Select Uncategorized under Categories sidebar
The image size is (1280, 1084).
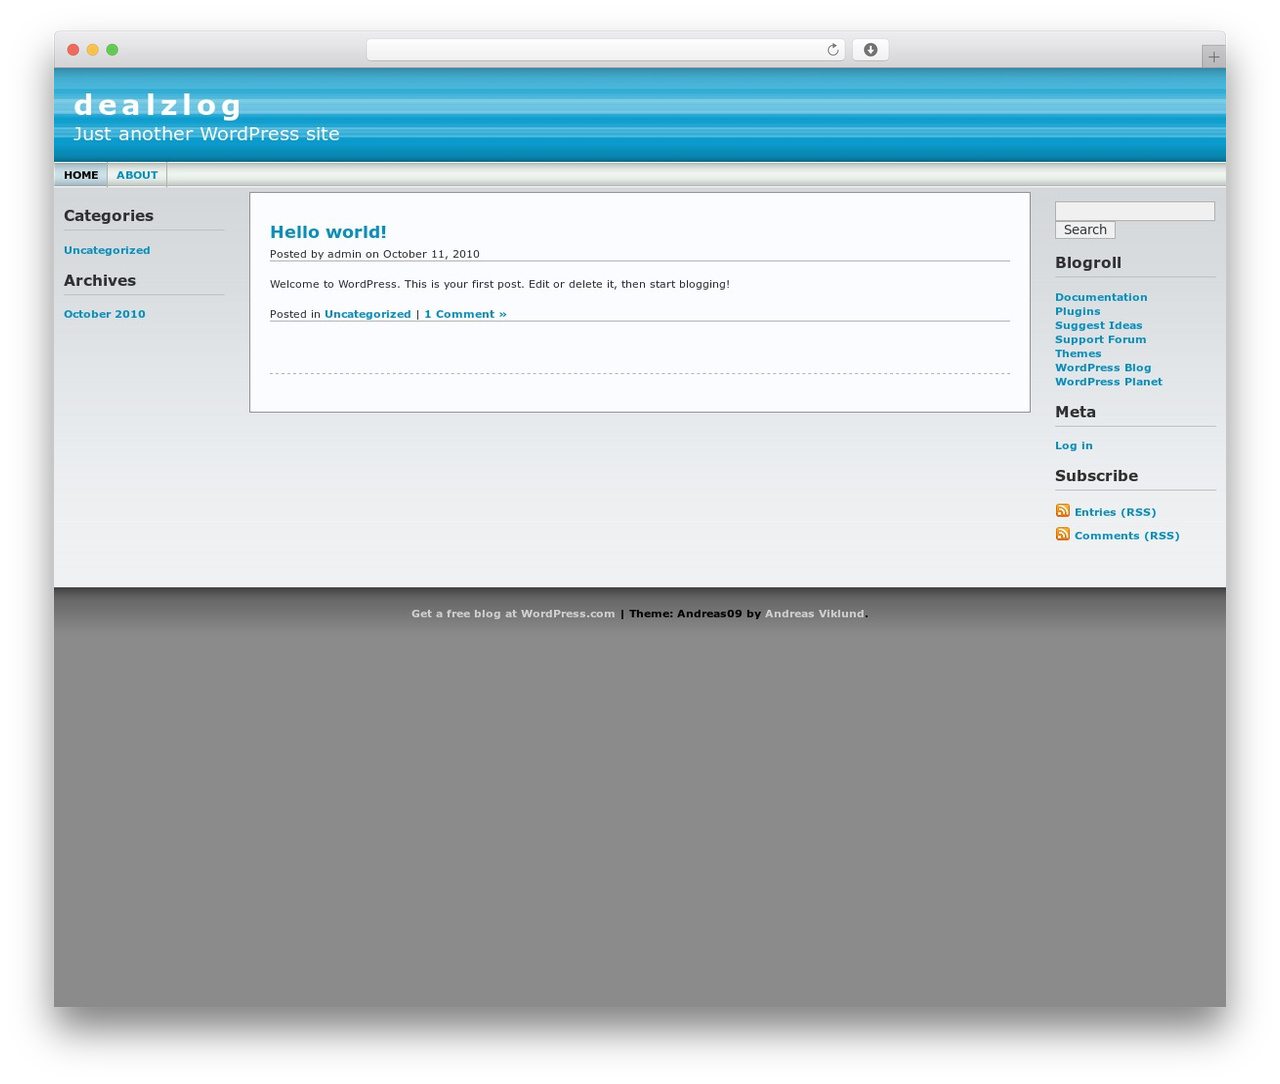[107, 250]
